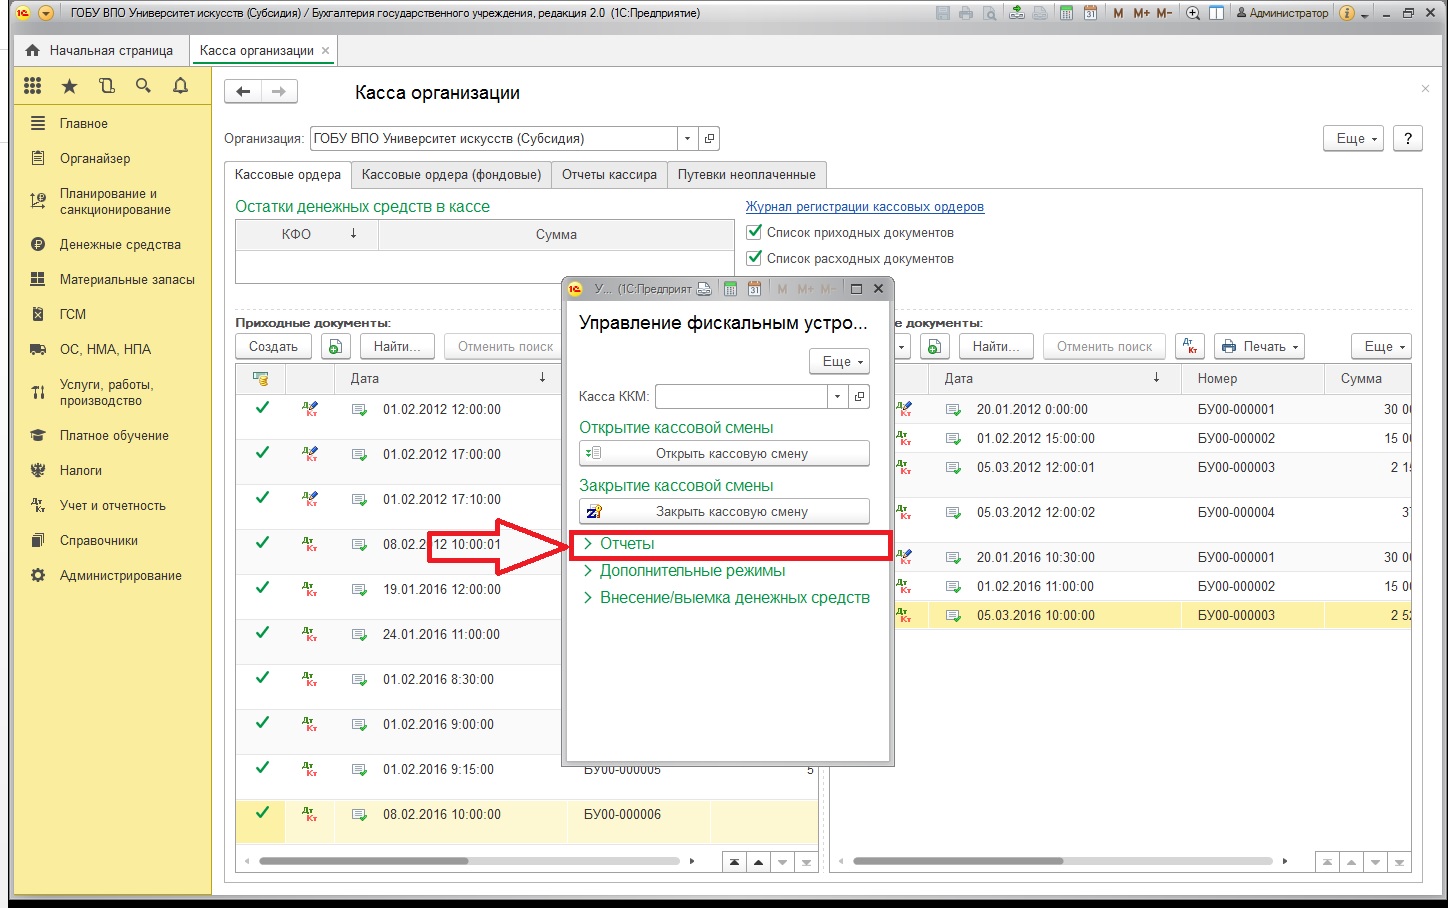Open Еще menu above expense table
Screen dimensions: 1448x908
click(1381, 346)
